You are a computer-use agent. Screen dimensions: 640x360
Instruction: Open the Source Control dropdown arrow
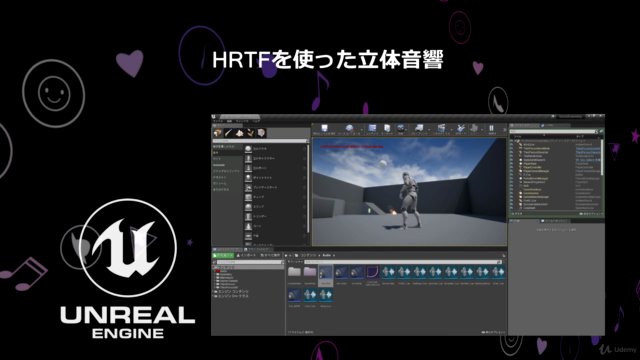point(362,130)
